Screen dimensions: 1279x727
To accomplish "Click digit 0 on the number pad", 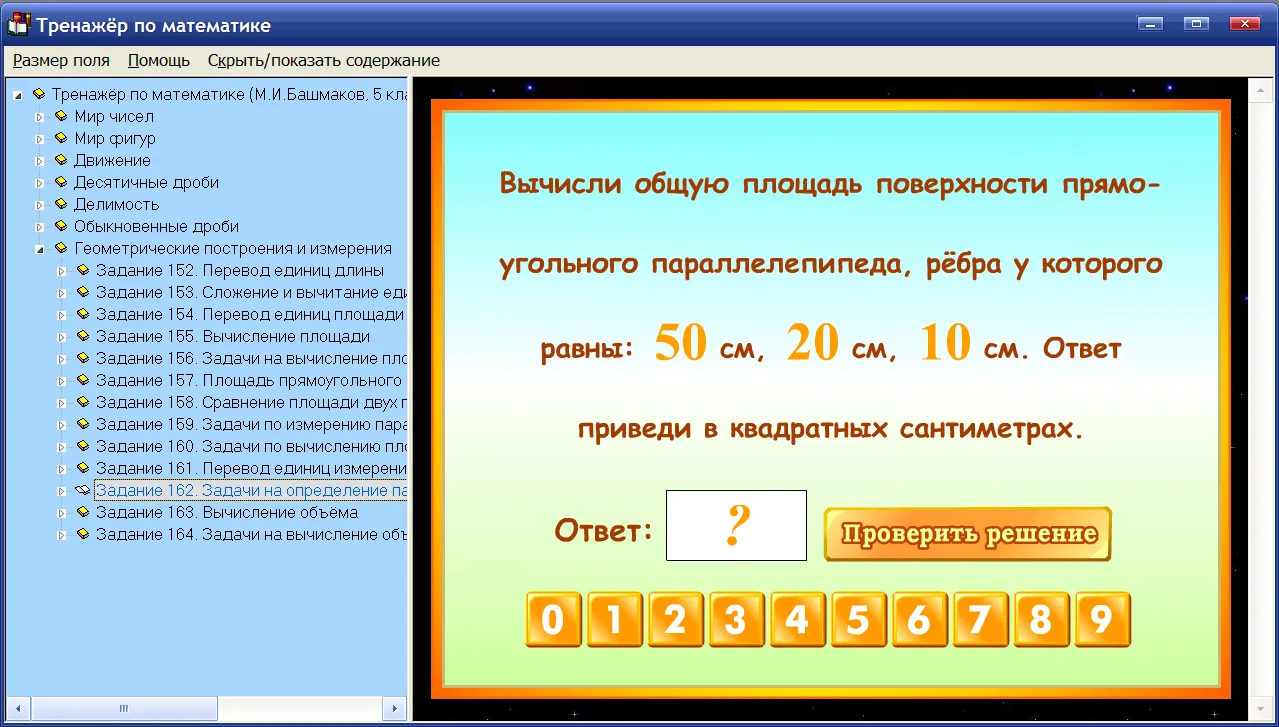I will pyautogui.click(x=553, y=620).
